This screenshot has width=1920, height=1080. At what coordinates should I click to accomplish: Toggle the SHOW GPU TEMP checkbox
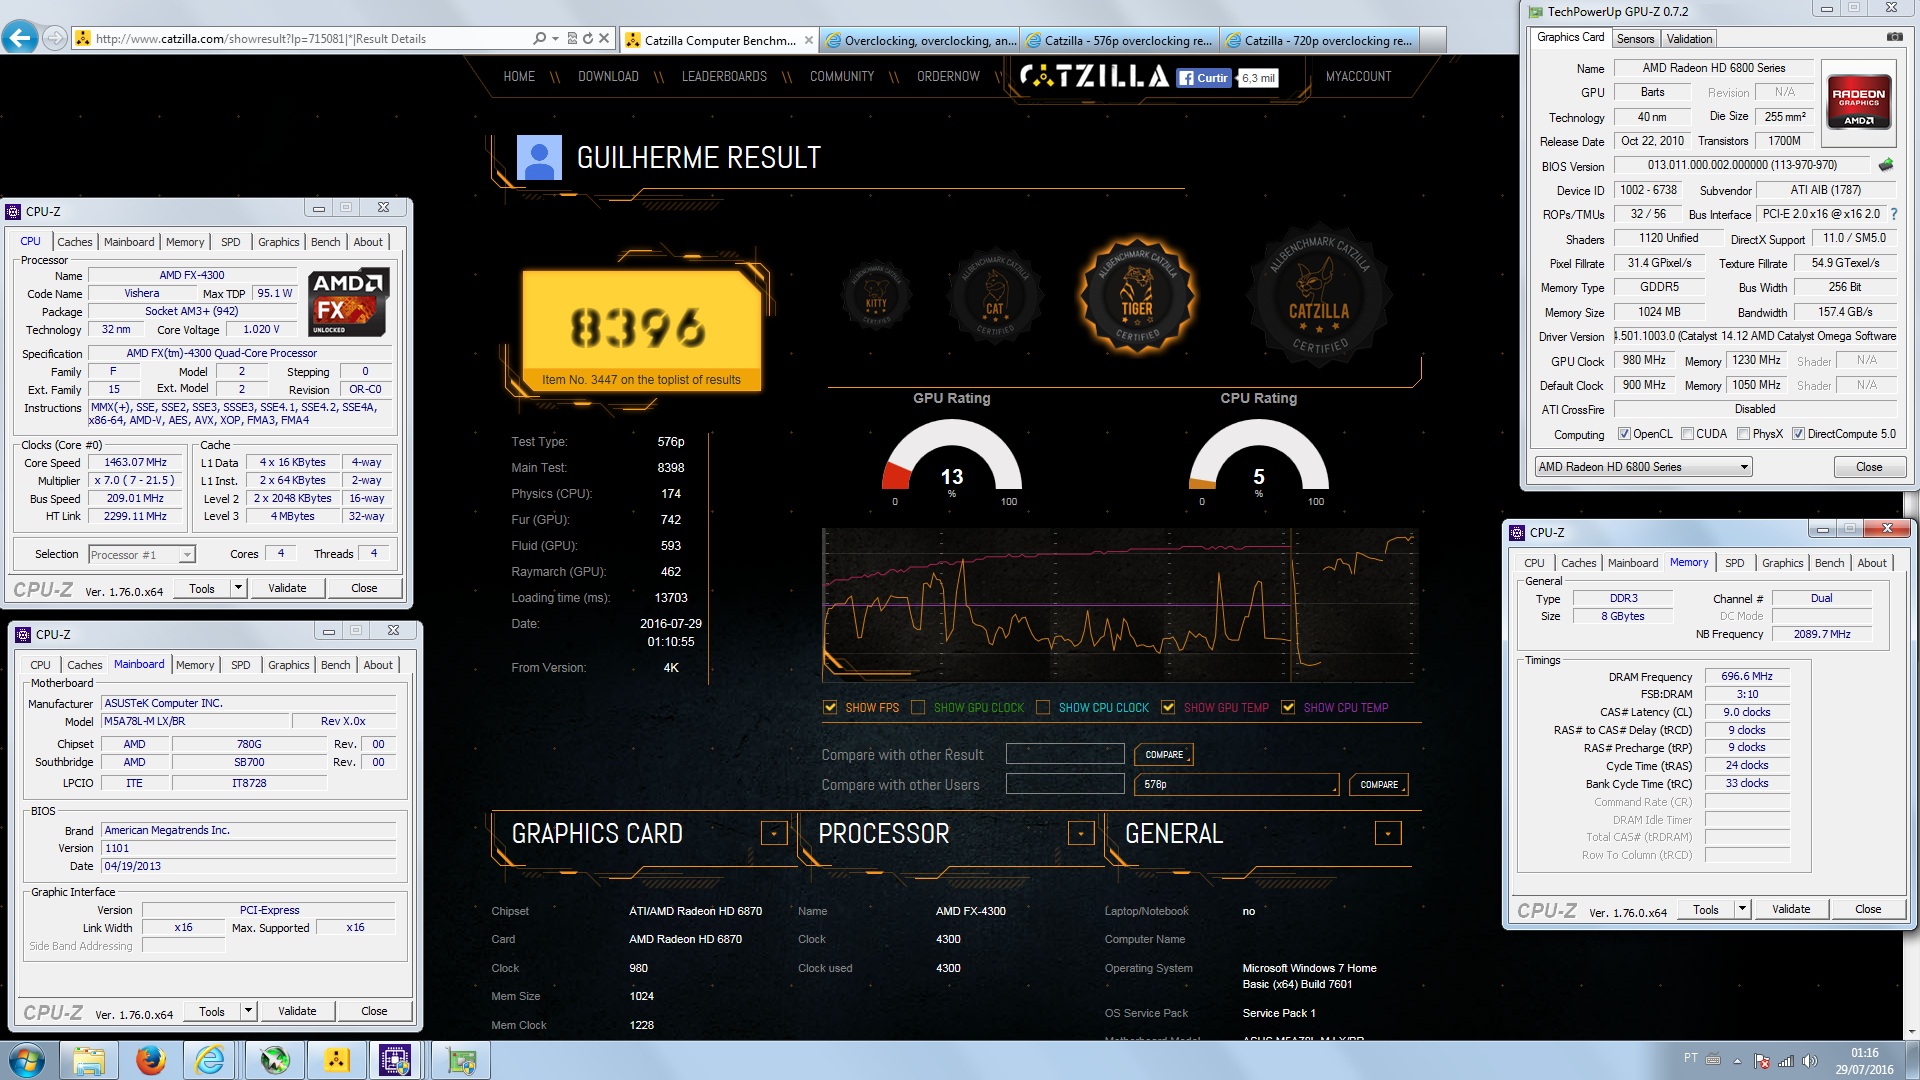pos(1168,707)
